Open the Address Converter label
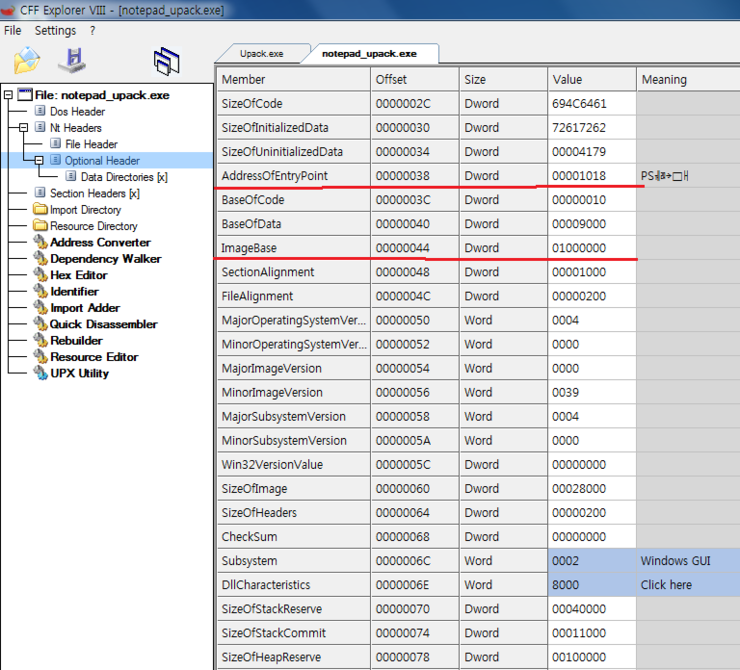This screenshot has width=740, height=670. coord(101,242)
